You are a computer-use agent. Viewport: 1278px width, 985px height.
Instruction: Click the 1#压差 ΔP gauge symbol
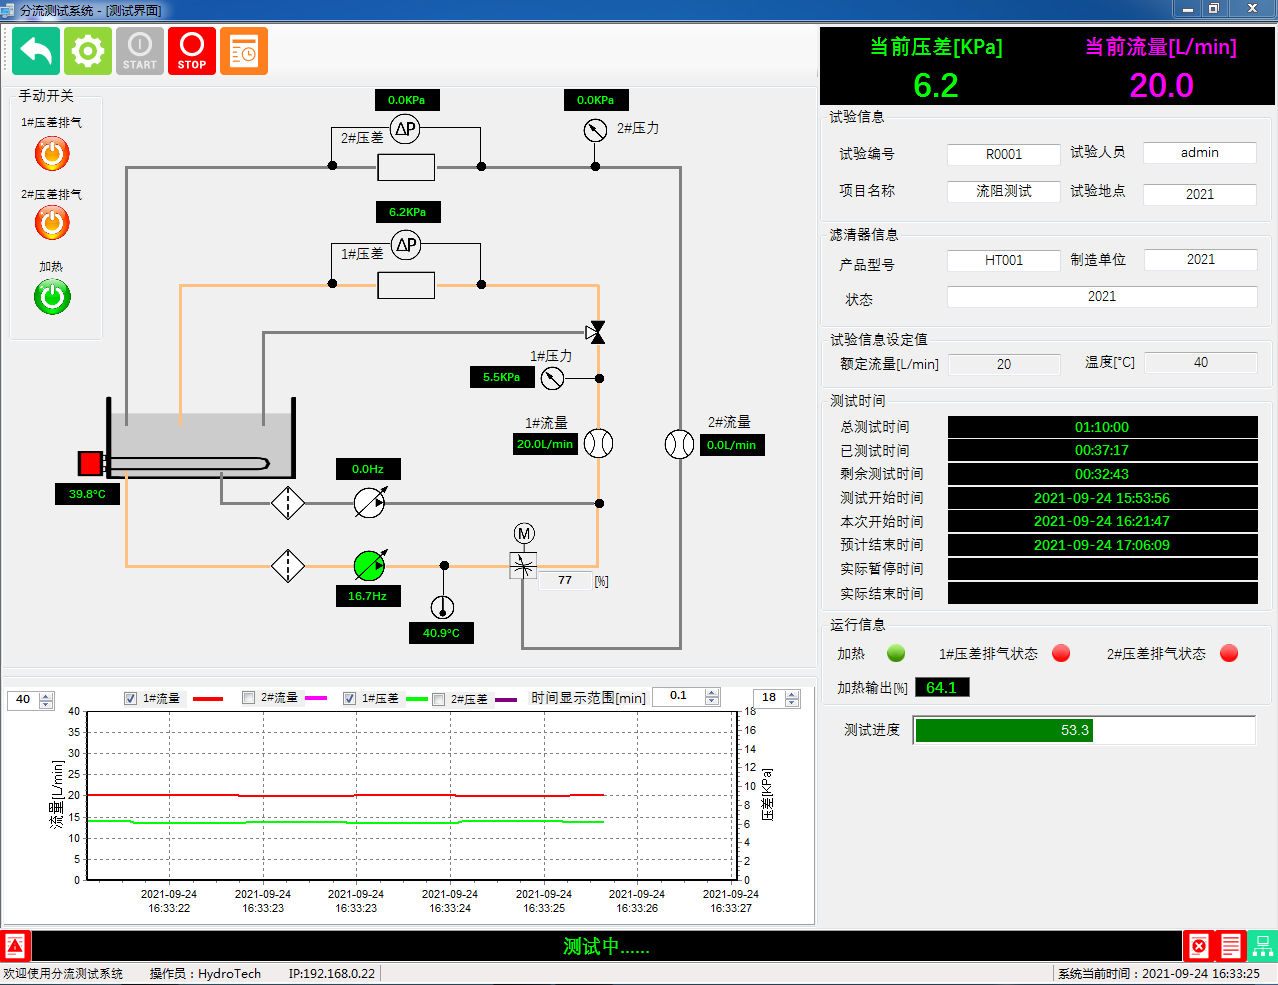click(406, 245)
